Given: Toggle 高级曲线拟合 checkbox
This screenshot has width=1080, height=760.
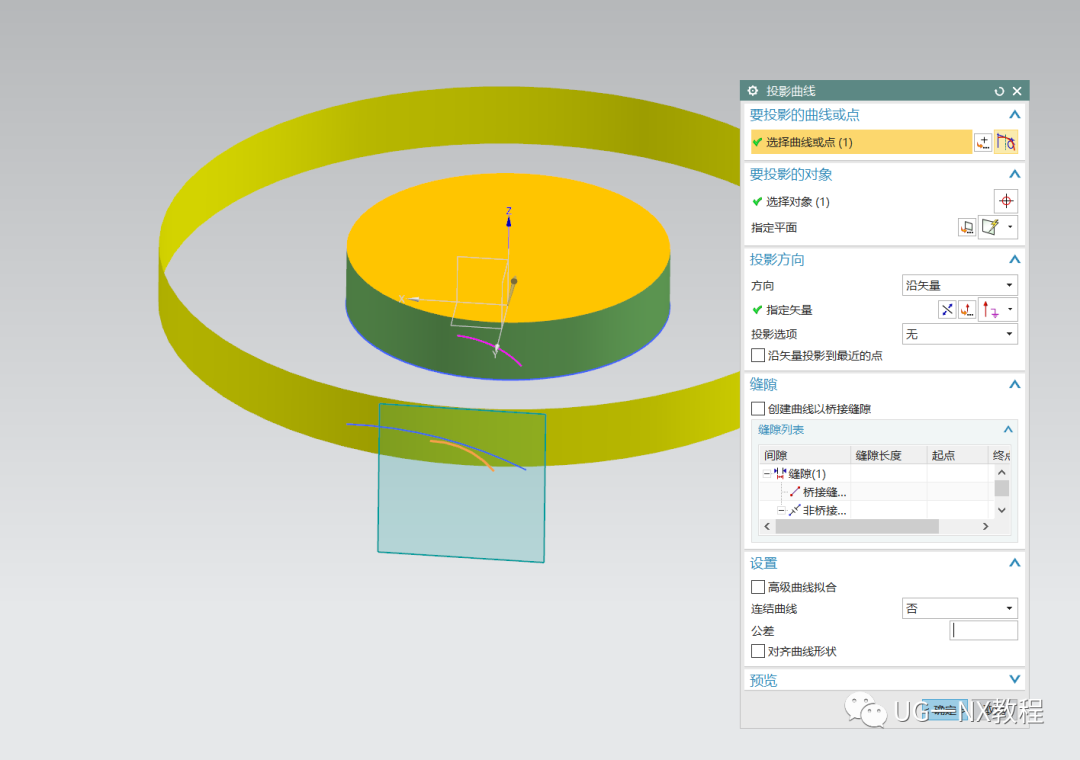Looking at the screenshot, I should click(x=758, y=587).
